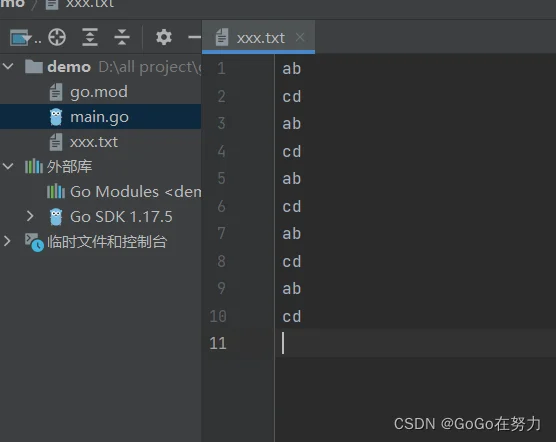Collapse the demo project folder
This screenshot has height=442, width=556.
[x=9, y=66]
